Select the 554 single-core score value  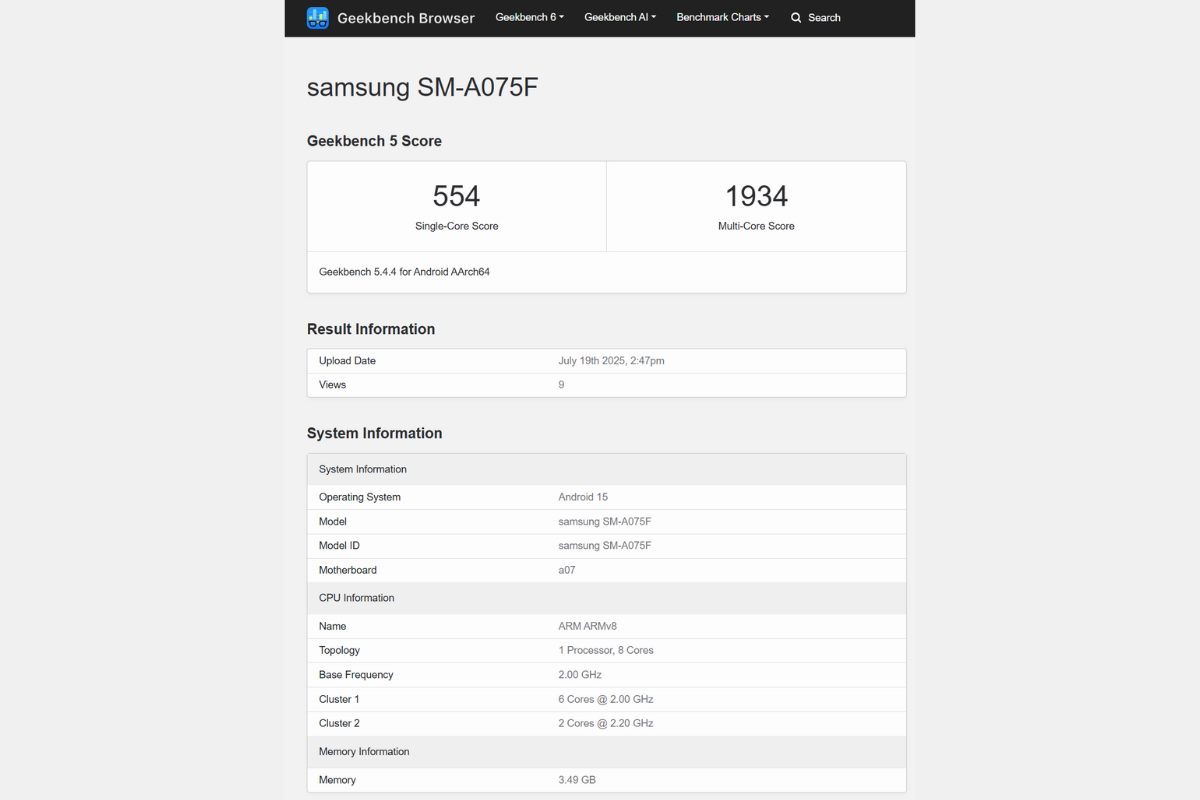pyautogui.click(x=457, y=195)
